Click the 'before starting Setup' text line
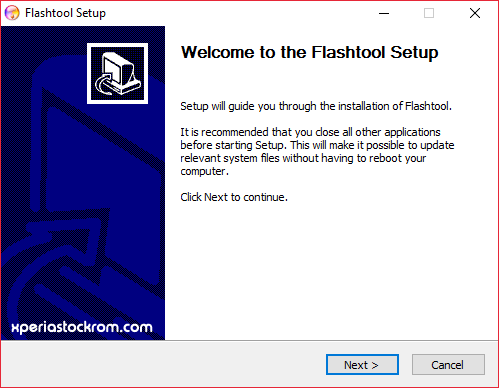The height and width of the screenshot is (388, 499). (317, 145)
